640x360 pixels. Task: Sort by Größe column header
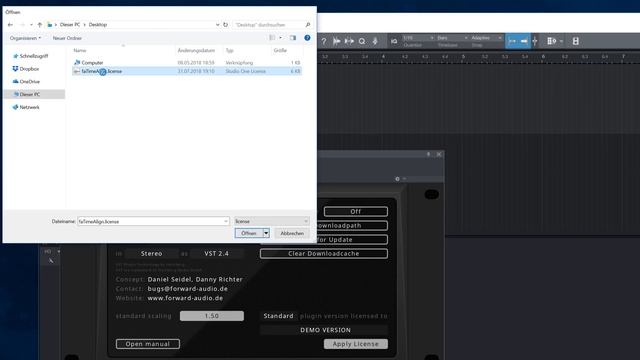280,50
